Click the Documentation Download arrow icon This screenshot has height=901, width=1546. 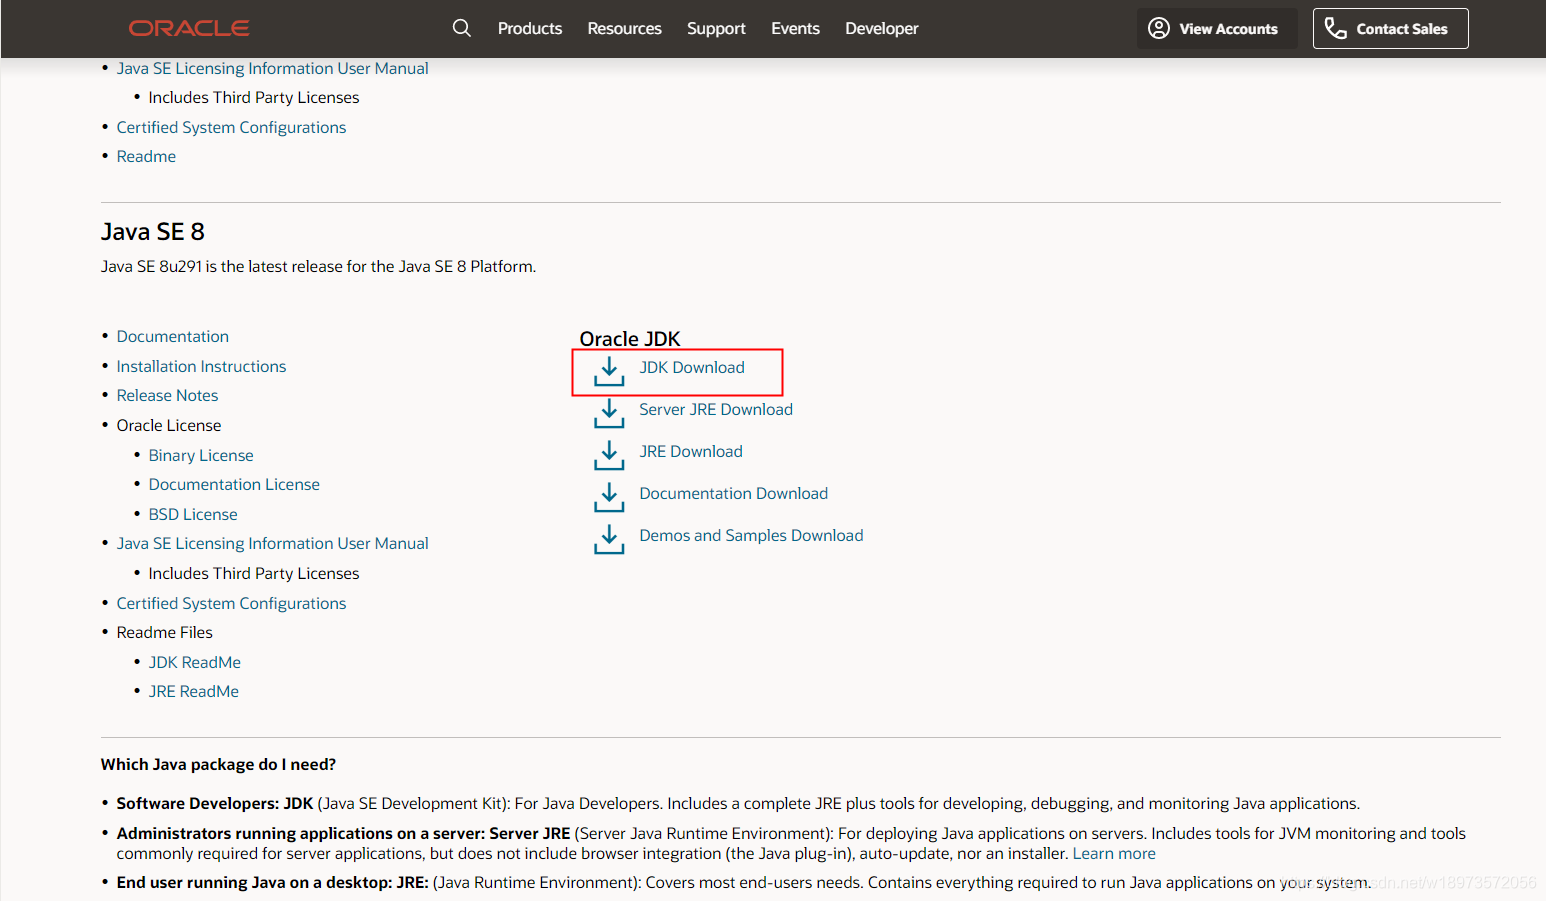tap(609, 497)
